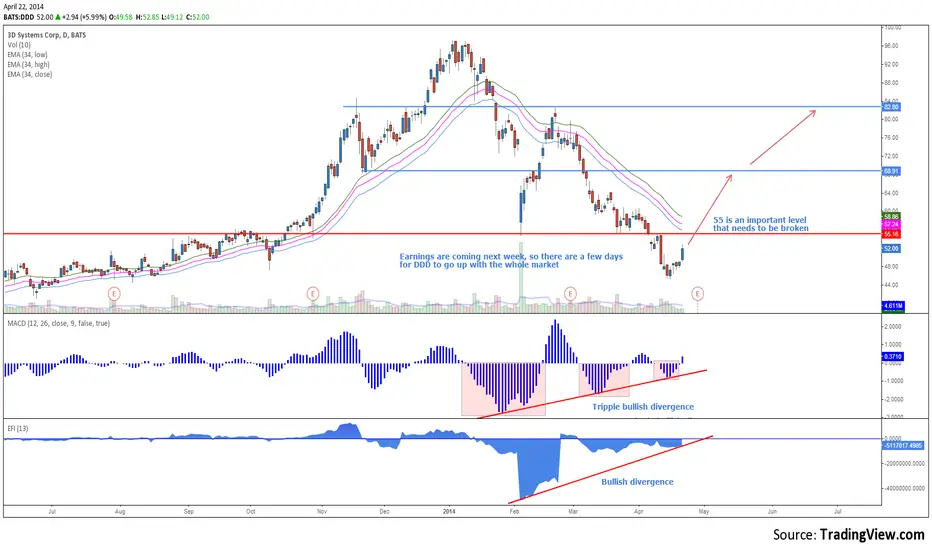Click the 76.00 price axis label
This screenshot has height=550, width=932.
[891, 138]
